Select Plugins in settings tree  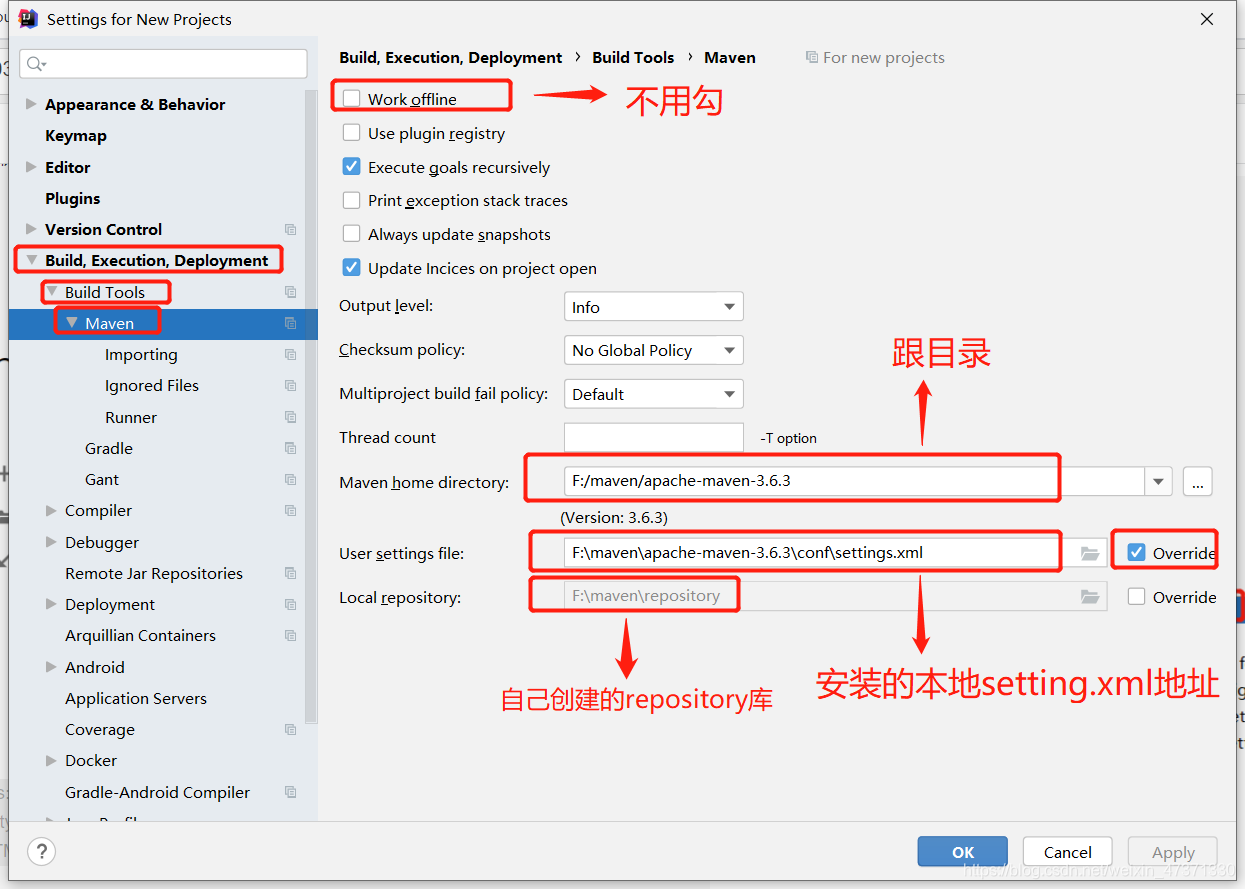click(x=73, y=198)
